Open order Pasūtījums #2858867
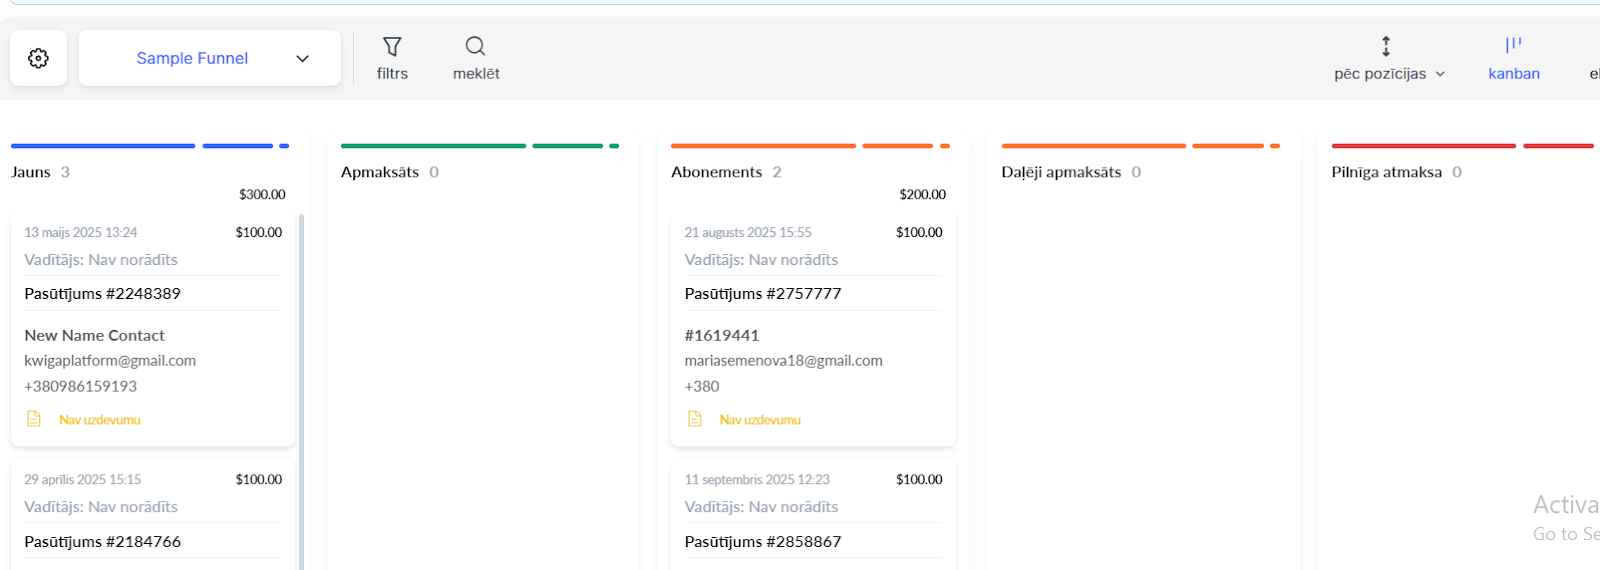Image resolution: width=1600 pixels, height=570 pixels. (763, 542)
